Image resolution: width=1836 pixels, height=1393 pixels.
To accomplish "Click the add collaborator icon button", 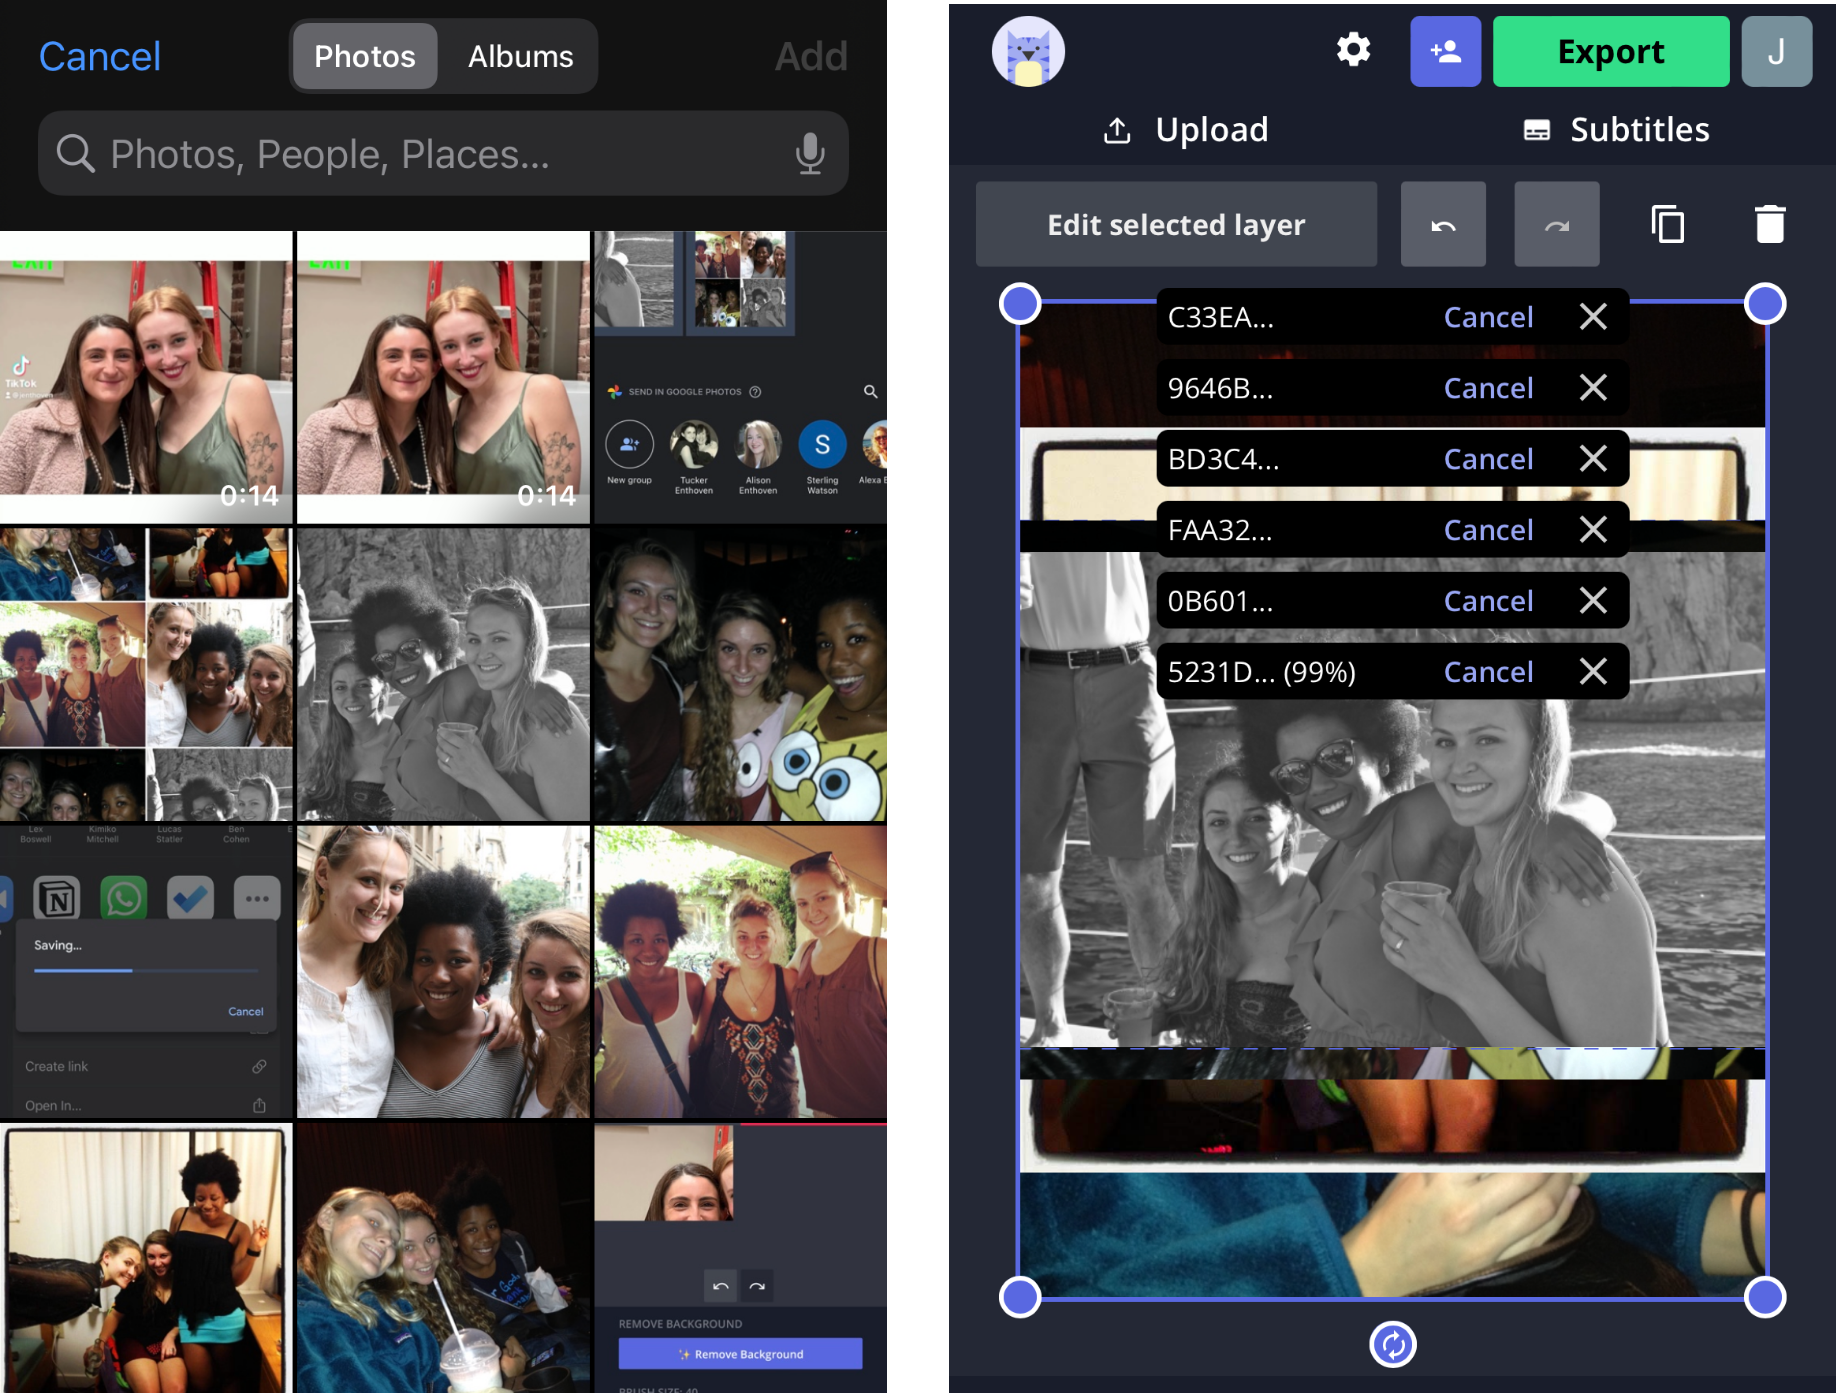I will coord(1445,51).
